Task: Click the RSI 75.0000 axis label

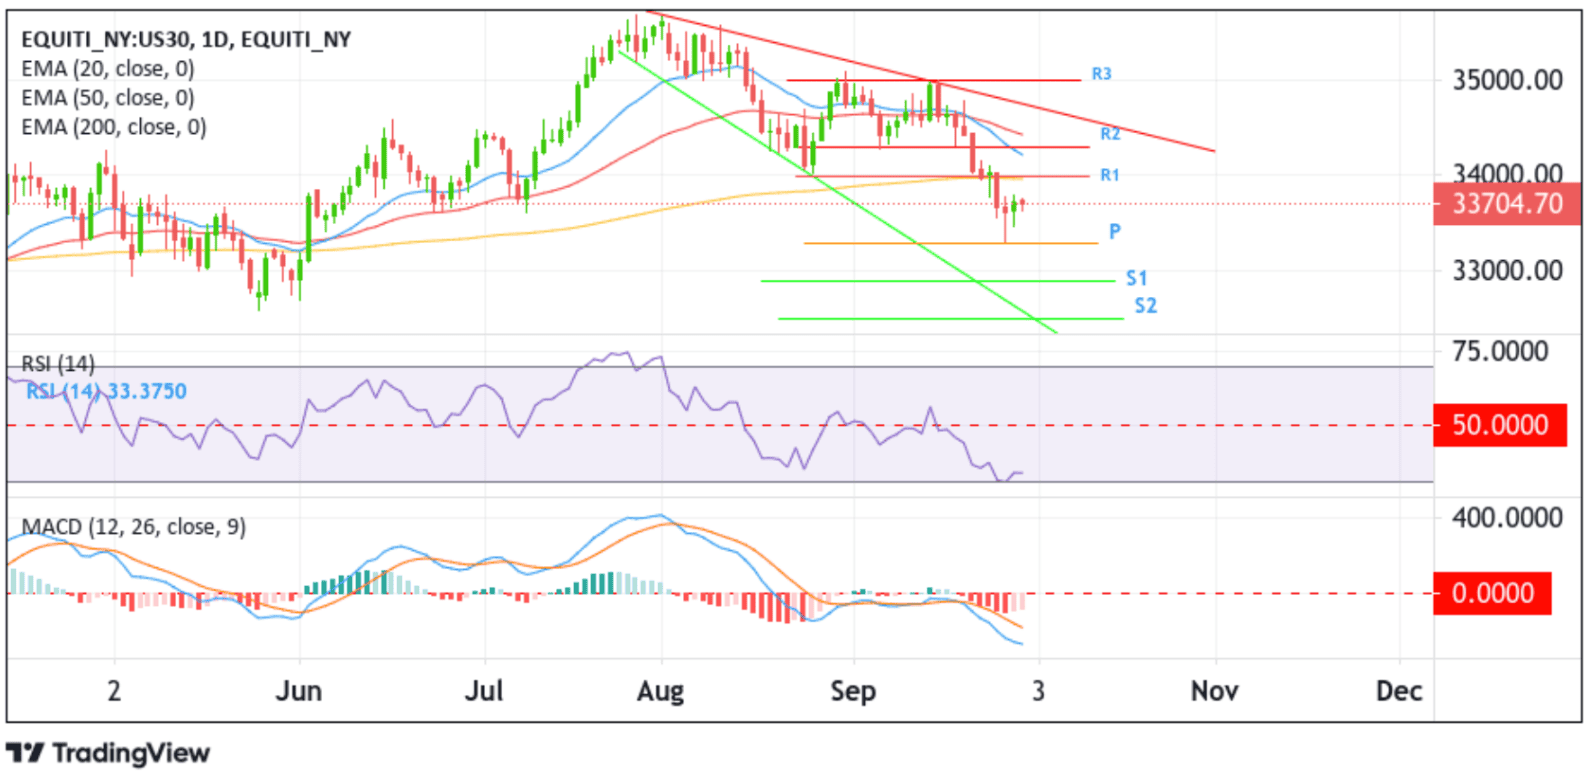Action: coord(1500,351)
